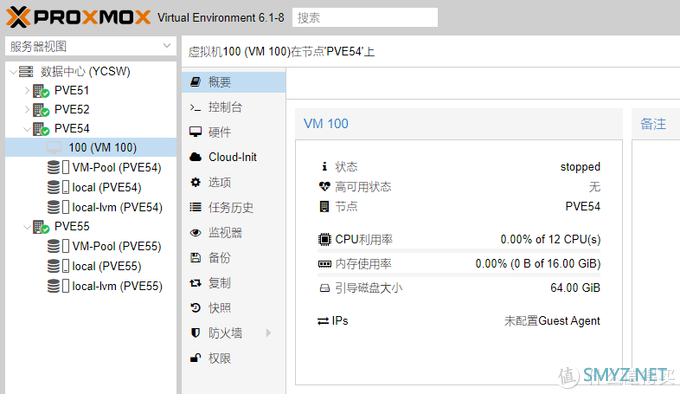680x394 pixels.
Task: Click the 权限 unlock icon
Action: click(196, 358)
